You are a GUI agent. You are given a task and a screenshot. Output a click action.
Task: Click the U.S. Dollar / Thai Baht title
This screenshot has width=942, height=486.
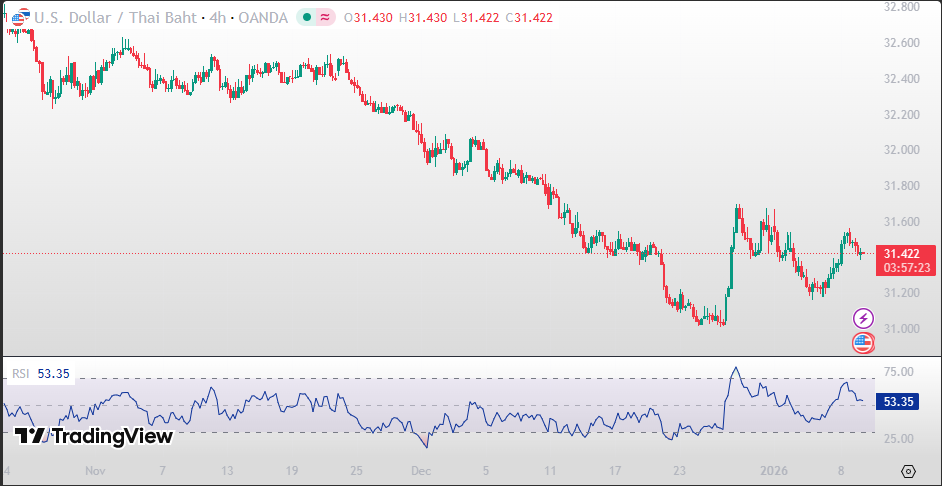click(114, 18)
